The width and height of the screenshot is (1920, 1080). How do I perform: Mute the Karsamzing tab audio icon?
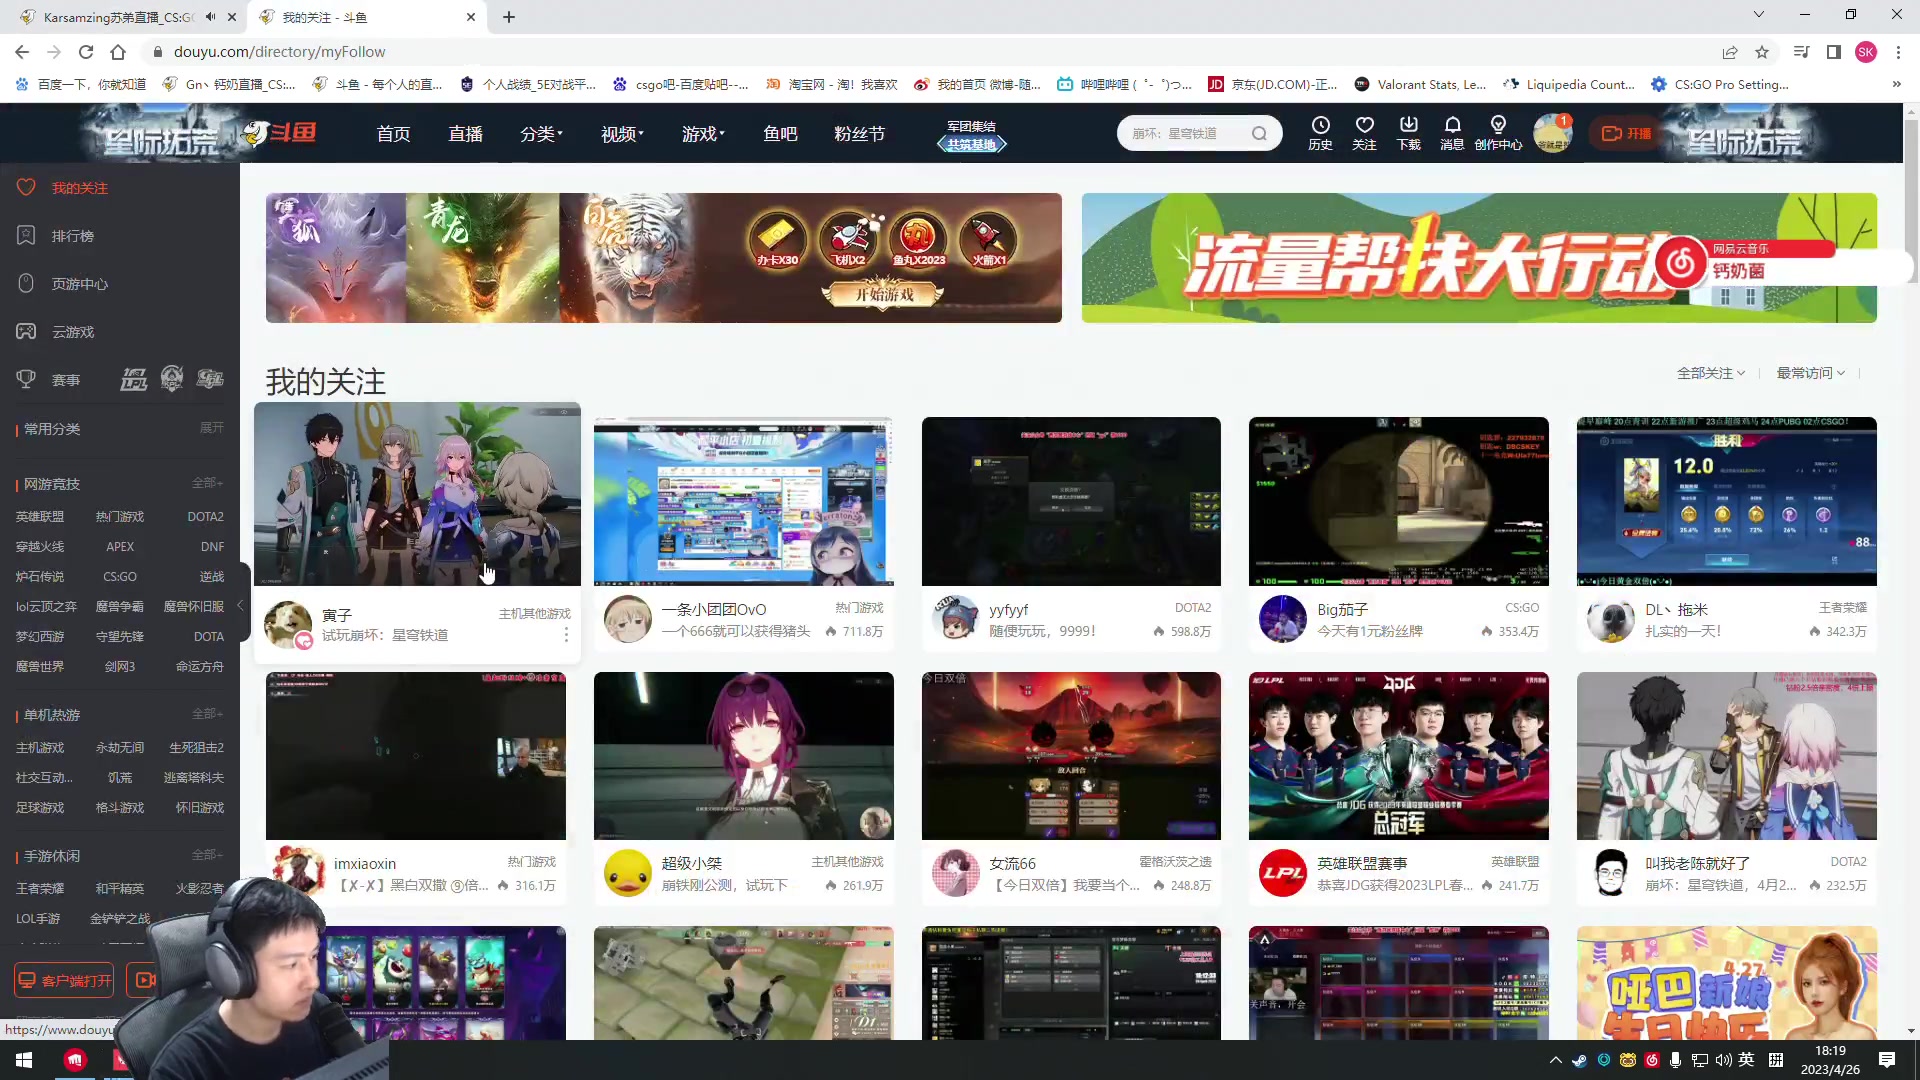coord(210,17)
